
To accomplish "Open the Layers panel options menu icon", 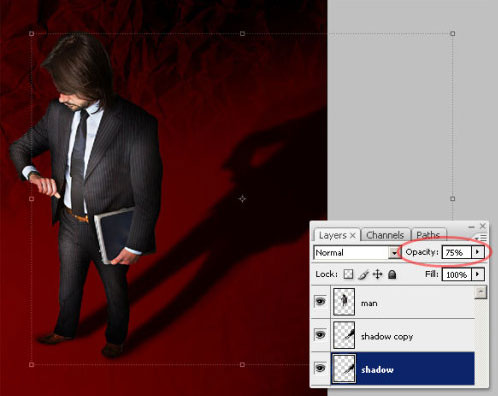I will pos(481,238).
